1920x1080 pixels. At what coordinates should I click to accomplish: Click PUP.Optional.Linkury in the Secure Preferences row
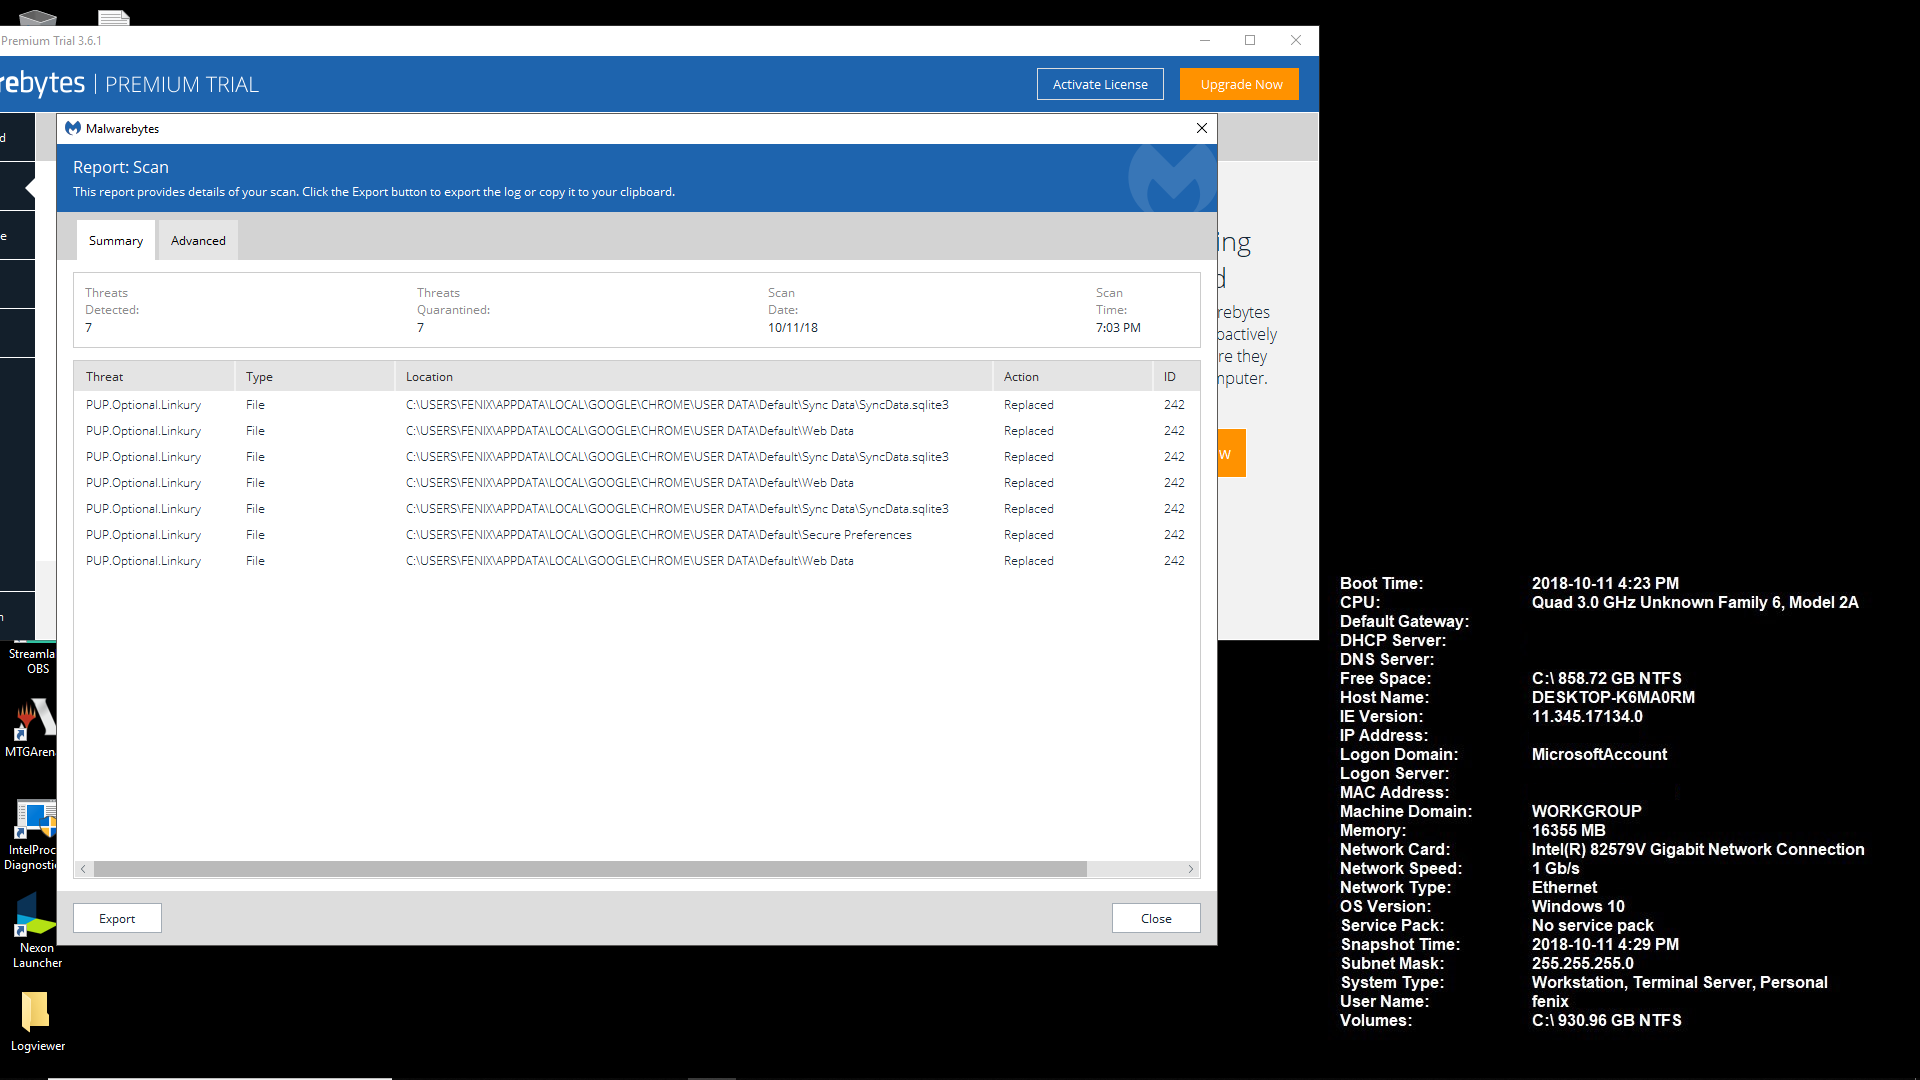pos(143,535)
